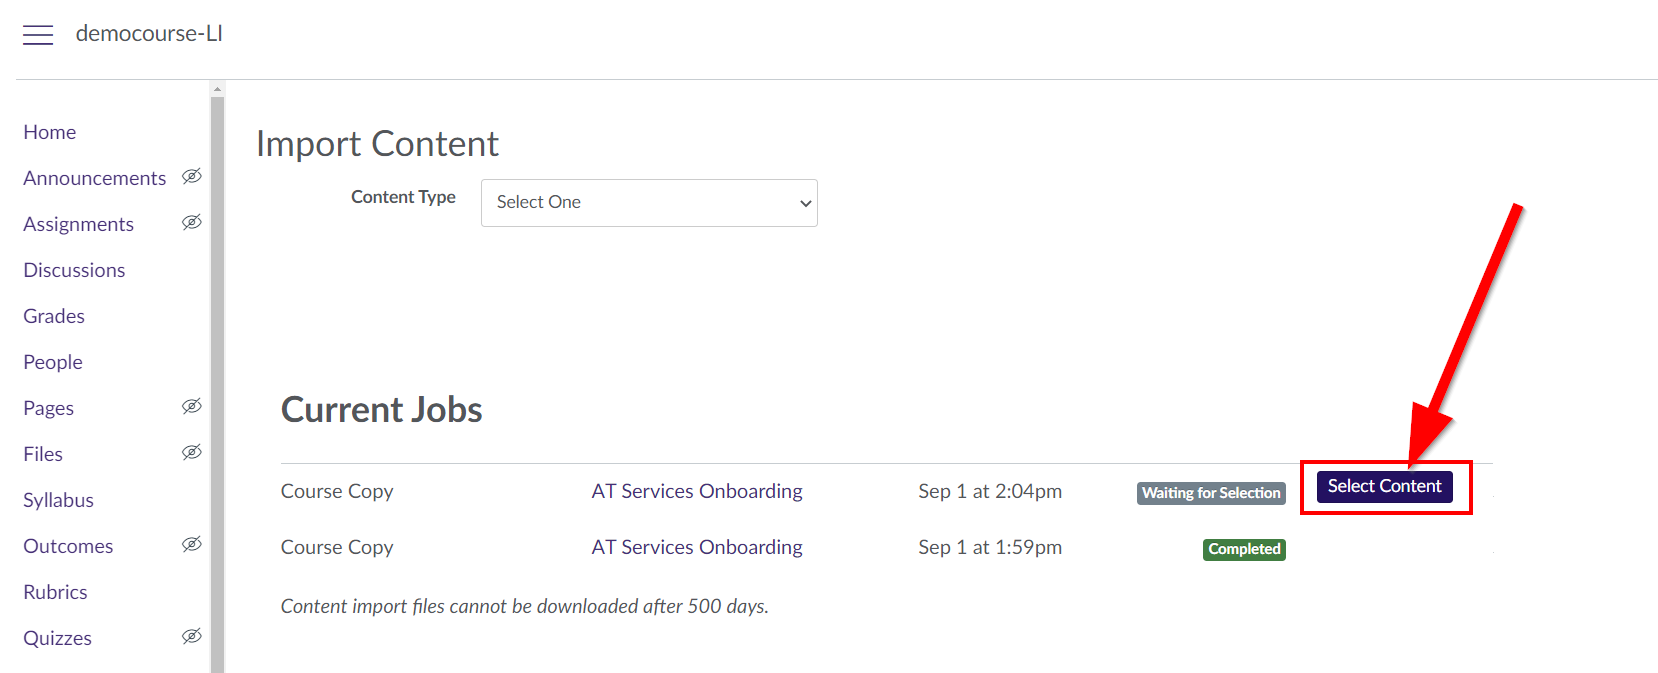Viewport: 1658px width, 673px height.
Task: Click the Content Type label
Action: (403, 197)
